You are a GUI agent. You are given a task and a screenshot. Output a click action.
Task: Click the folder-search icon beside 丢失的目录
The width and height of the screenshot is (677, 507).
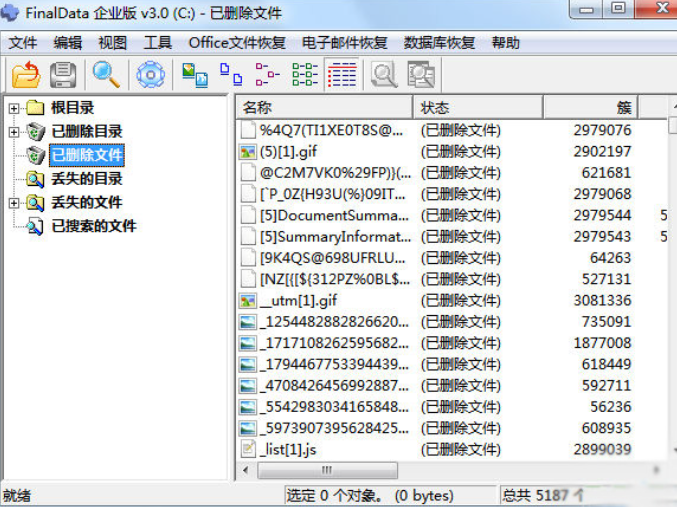click(35, 179)
